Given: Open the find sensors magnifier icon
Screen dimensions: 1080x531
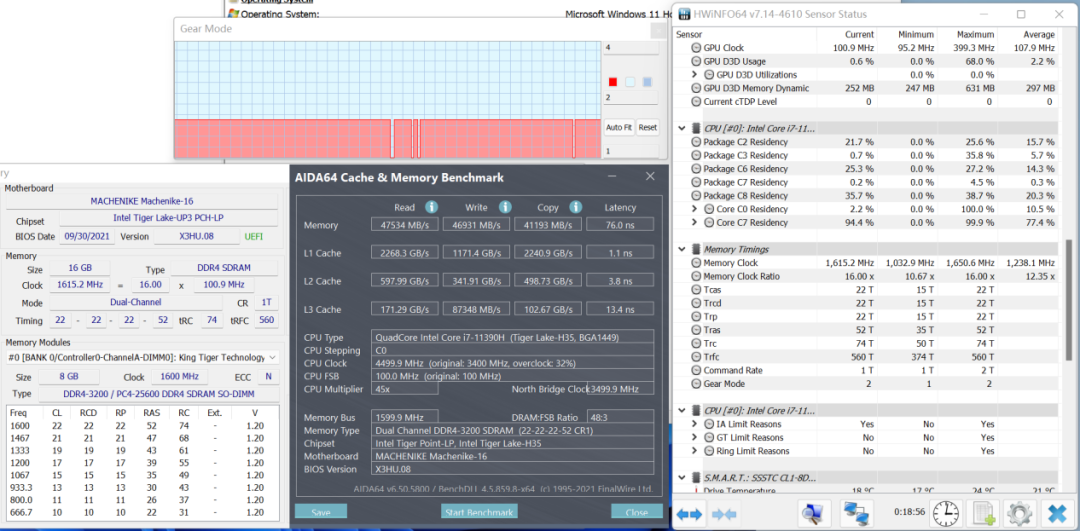Looking at the screenshot, I should click(815, 514).
